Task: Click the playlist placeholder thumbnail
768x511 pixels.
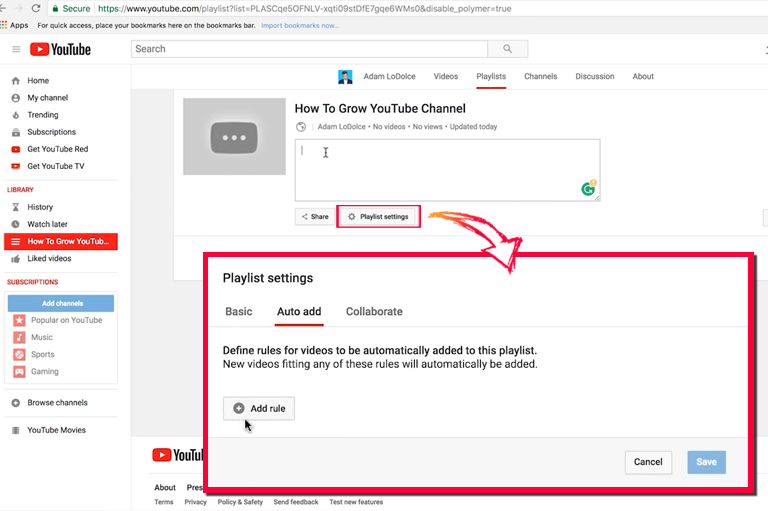Action: (x=234, y=137)
